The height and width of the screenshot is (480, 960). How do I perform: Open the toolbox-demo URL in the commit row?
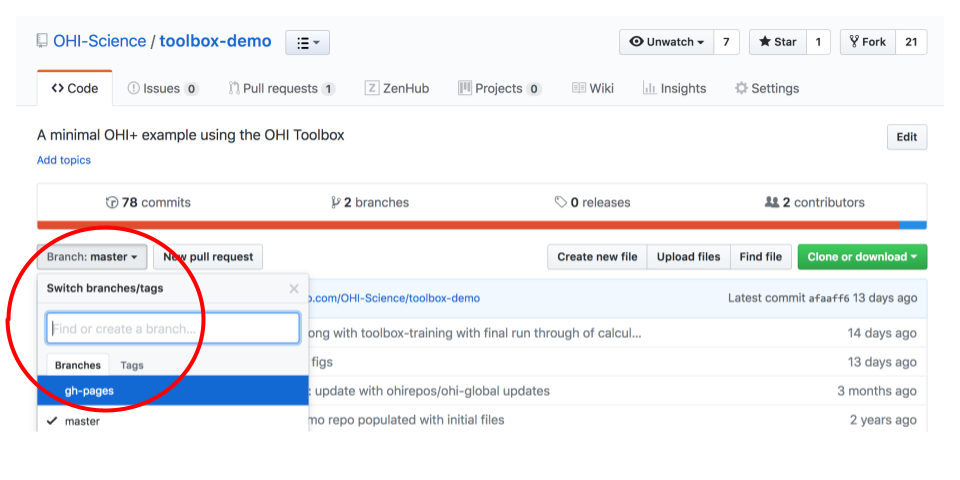[394, 298]
